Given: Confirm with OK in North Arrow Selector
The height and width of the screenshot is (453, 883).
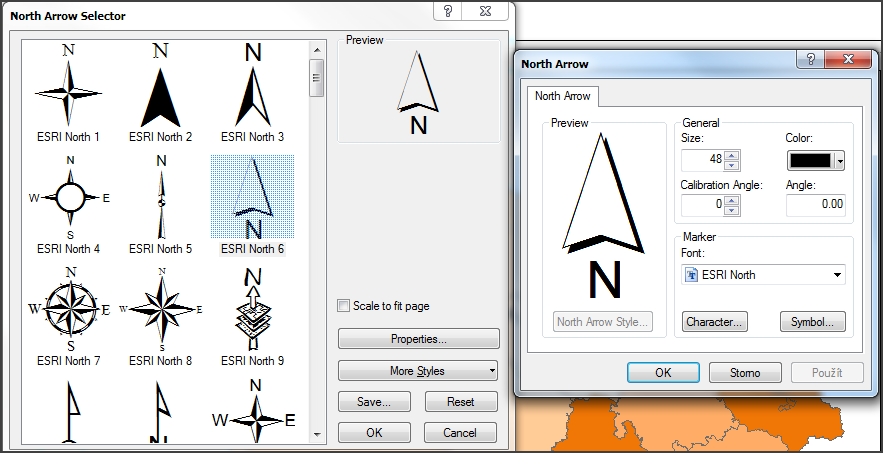Looking at the screenshot, I should pyautogui.click(x=374, y=433).
